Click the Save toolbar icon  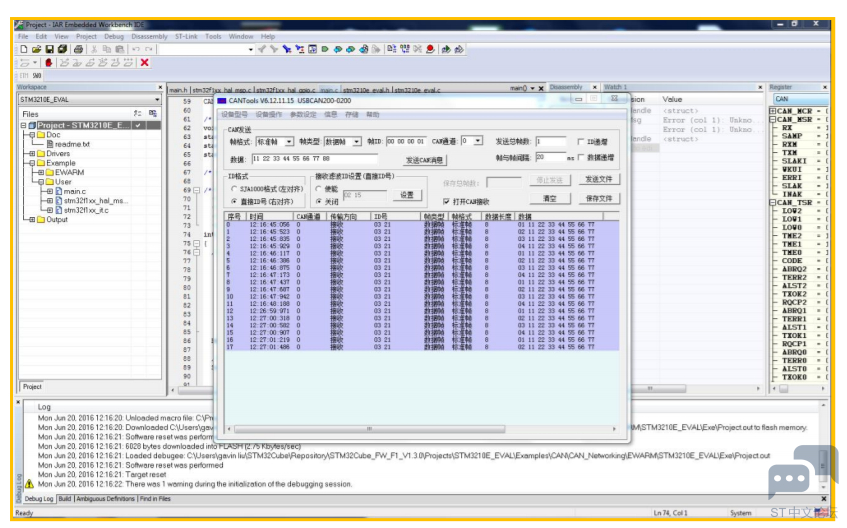pyautogui.click(x=49, y=49)
